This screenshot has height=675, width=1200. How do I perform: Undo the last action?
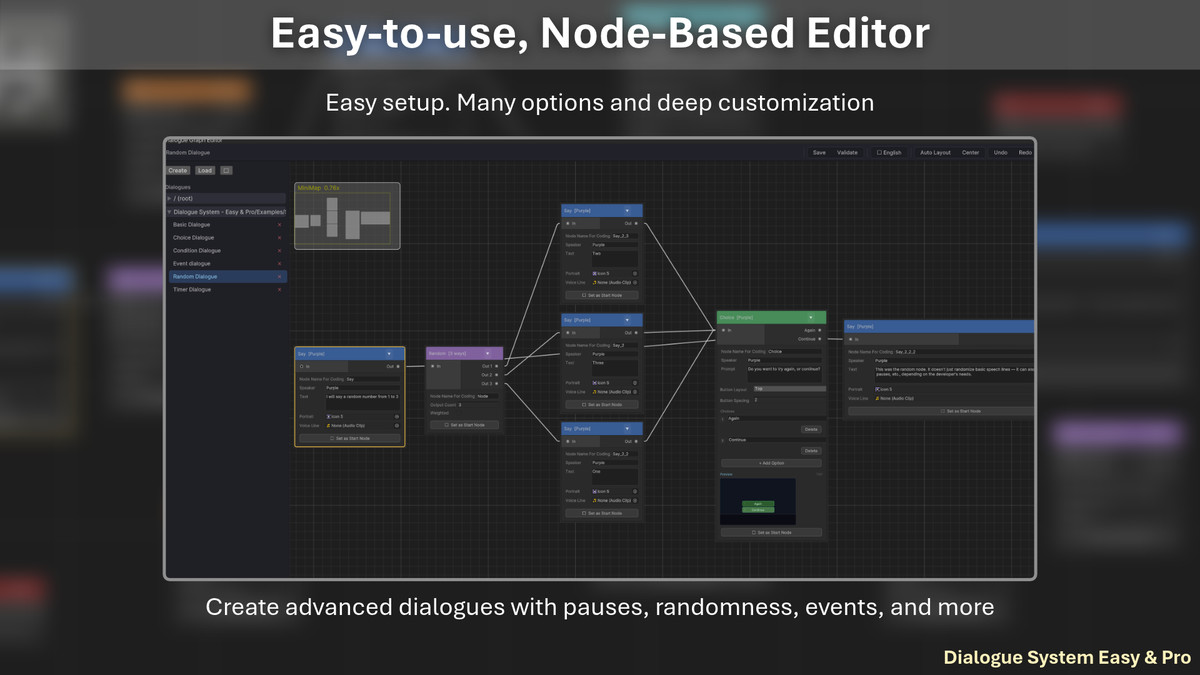(x=1000, y=153)
